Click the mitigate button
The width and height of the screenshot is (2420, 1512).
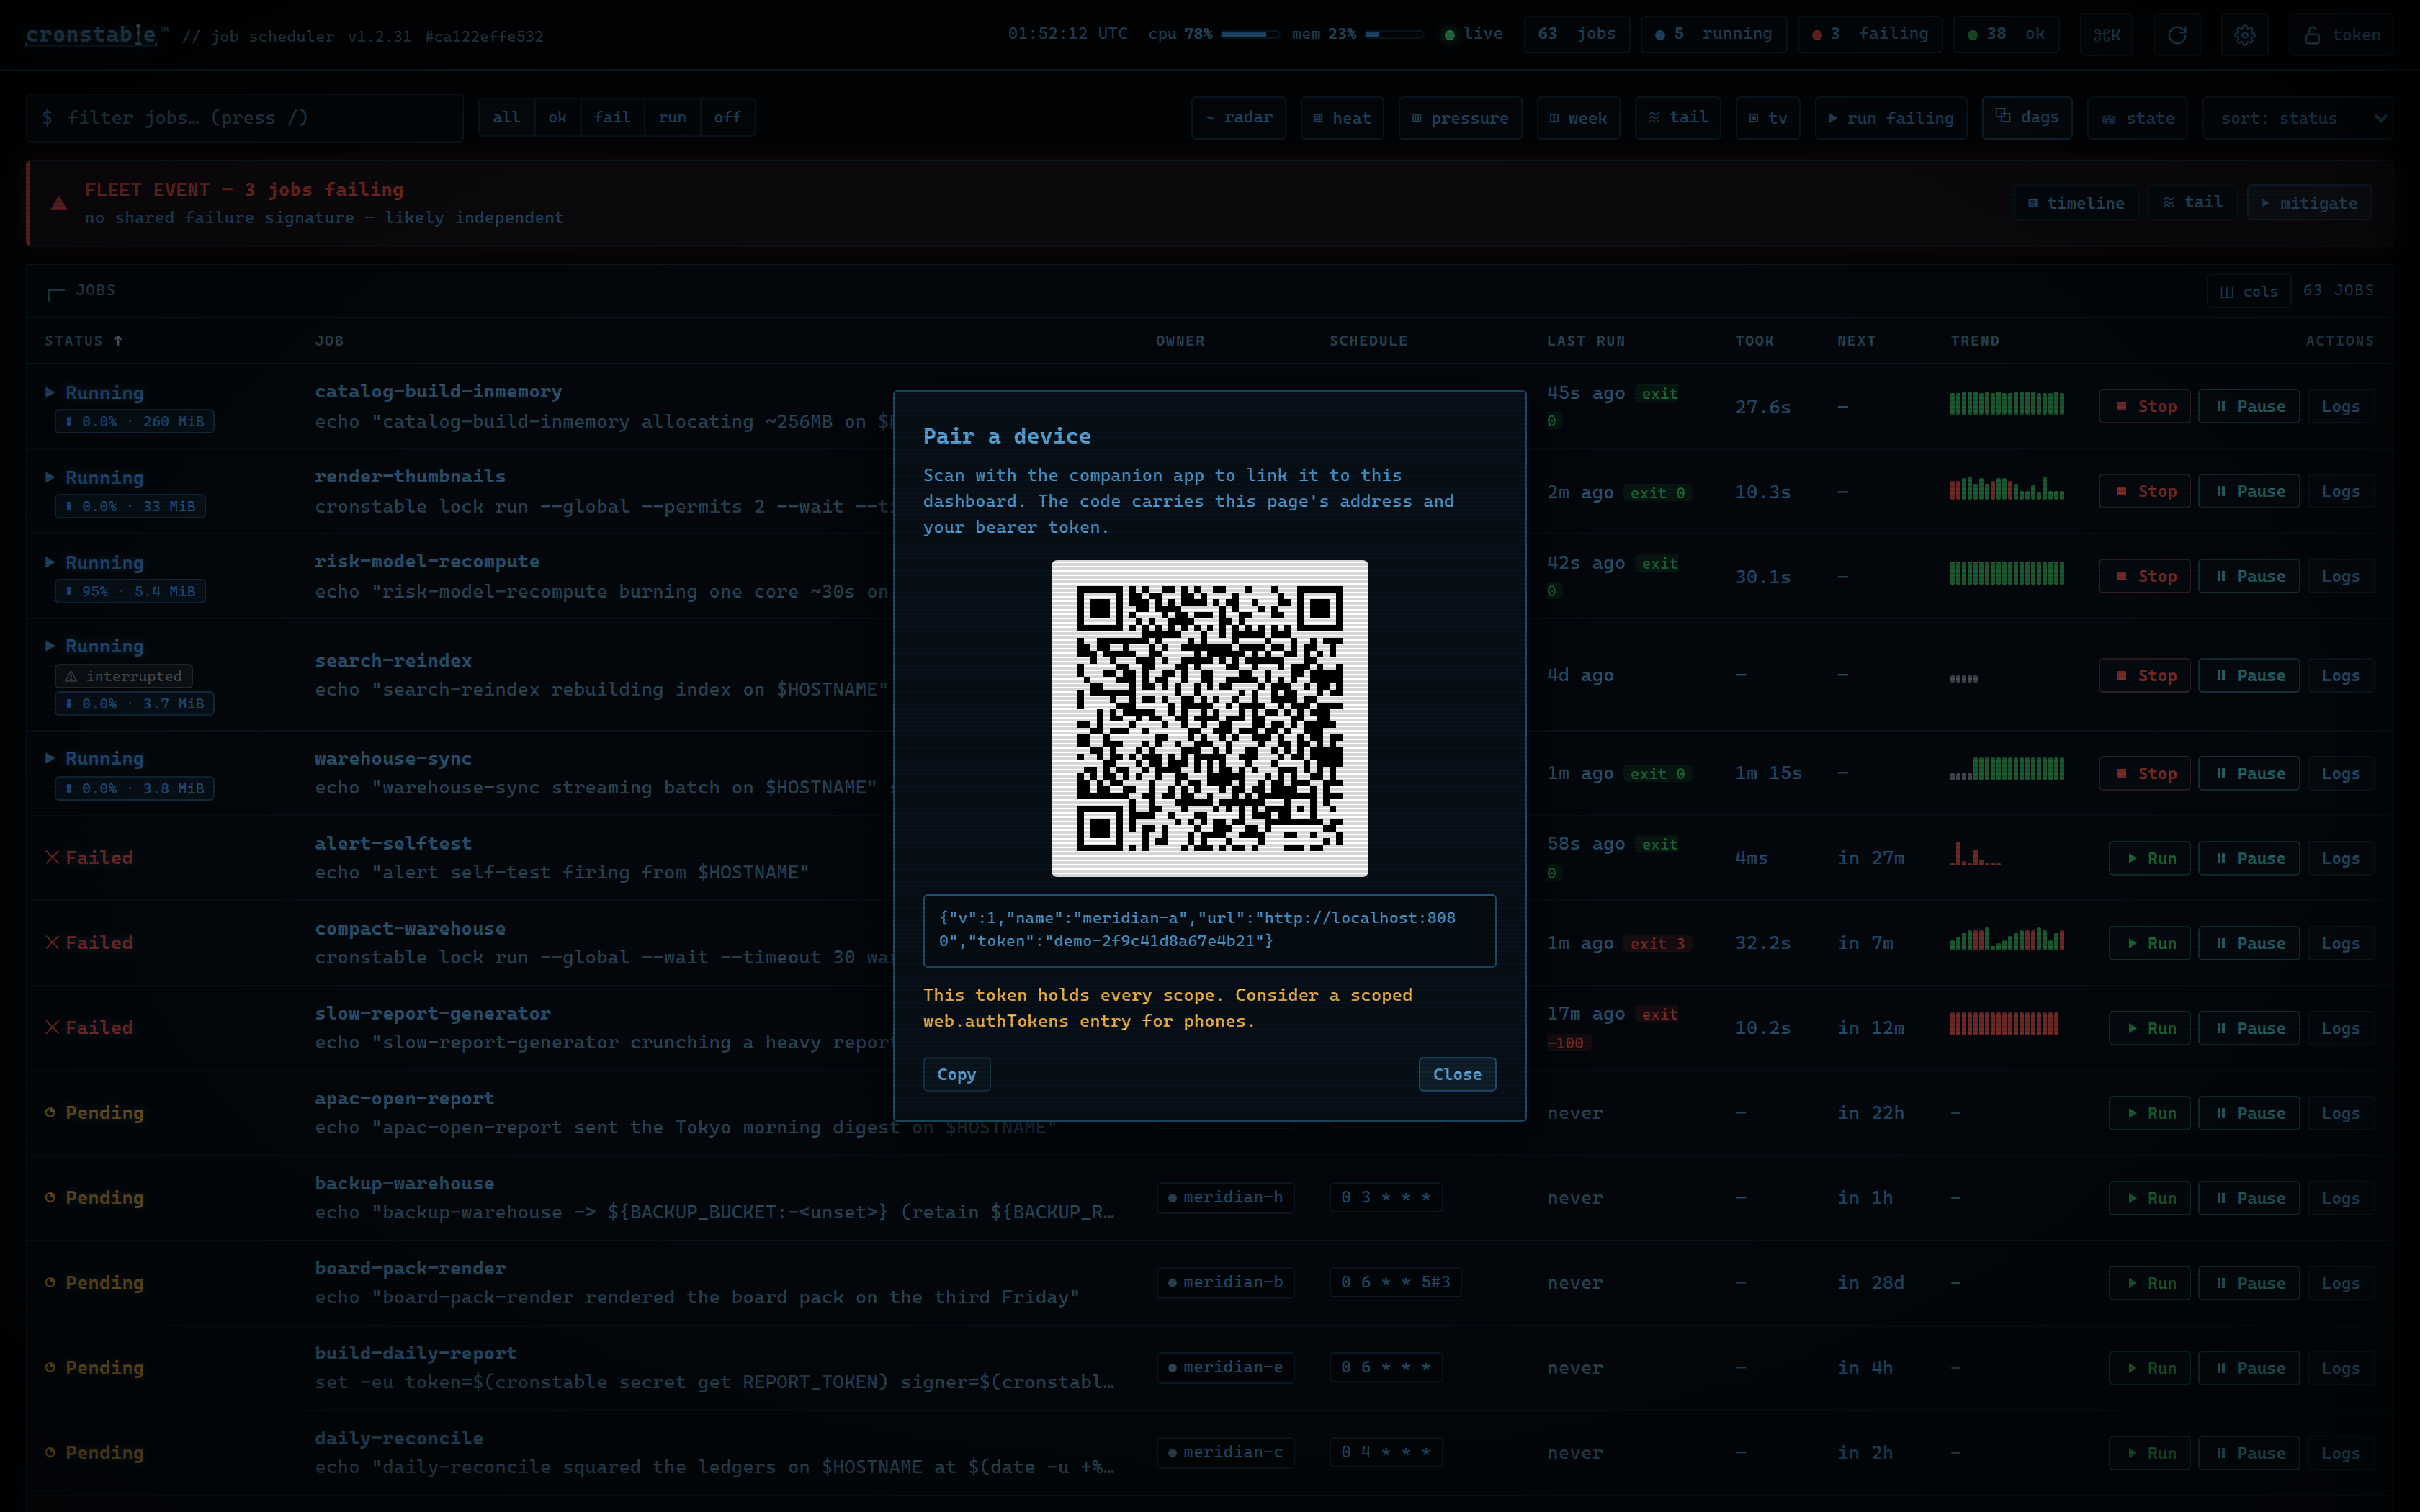pyautogui.click(x=2309, y=203)
